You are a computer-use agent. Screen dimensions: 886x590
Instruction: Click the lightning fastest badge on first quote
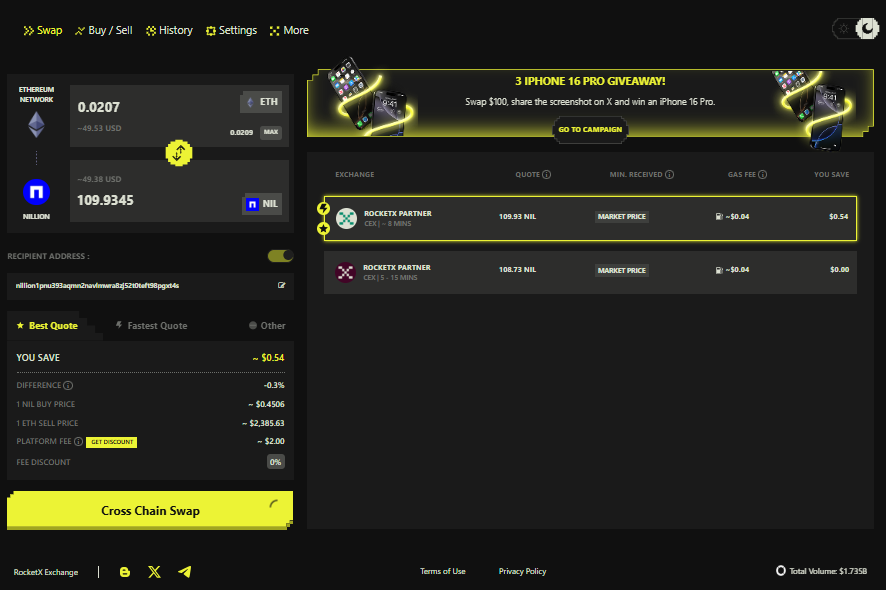click(323, 209)
